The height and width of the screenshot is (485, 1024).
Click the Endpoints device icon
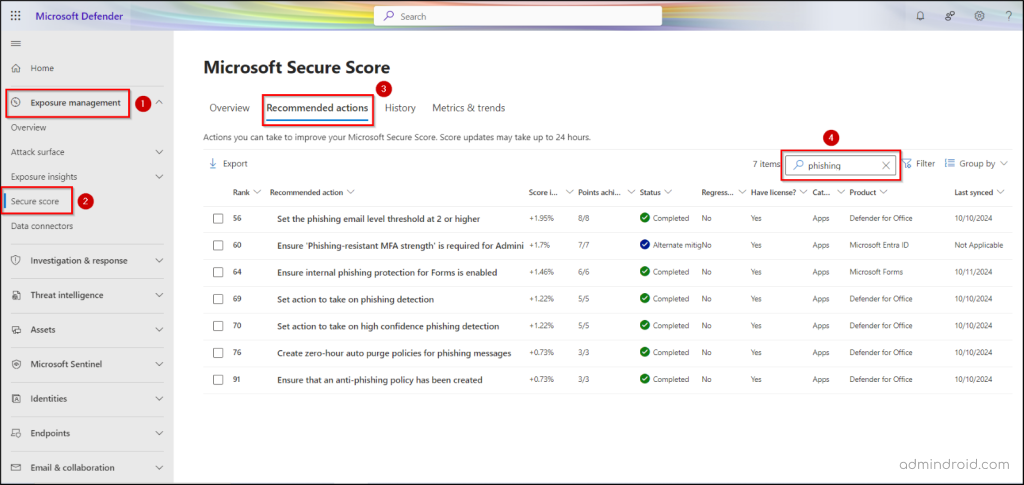[17, 433]
